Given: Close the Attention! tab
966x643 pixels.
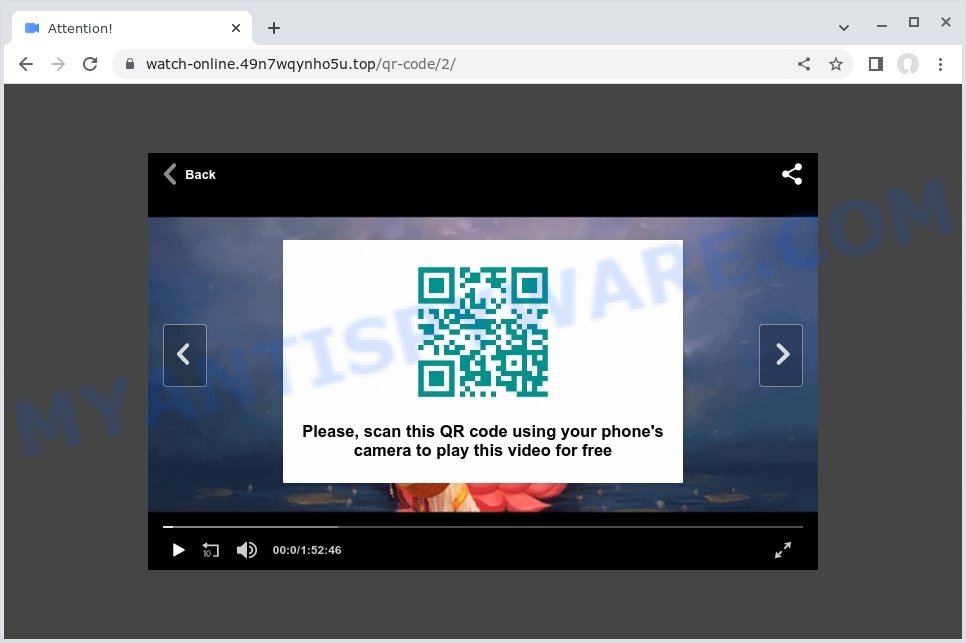Looking at the screenshot, I should click(x=236, y=28).
